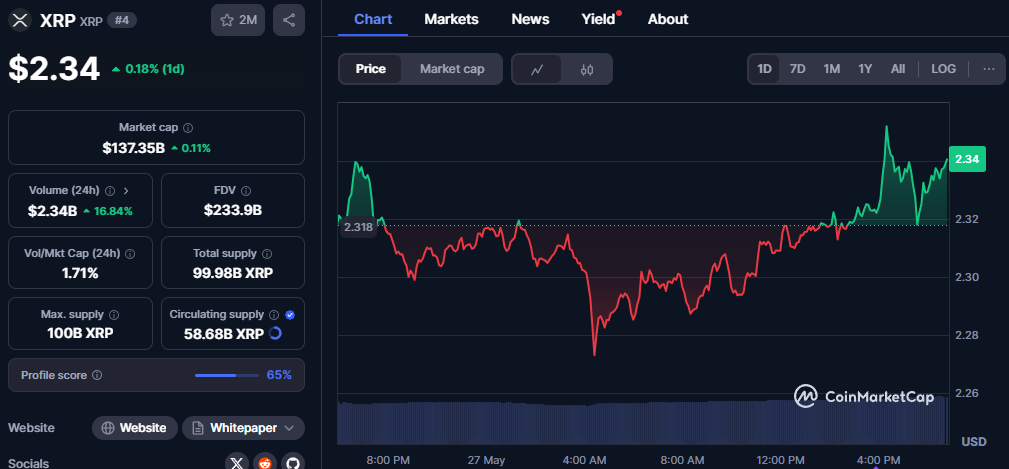Viewport: 1009px width, 469px height.
Task: Set chart range to 1Y
Action: [865, 69]
